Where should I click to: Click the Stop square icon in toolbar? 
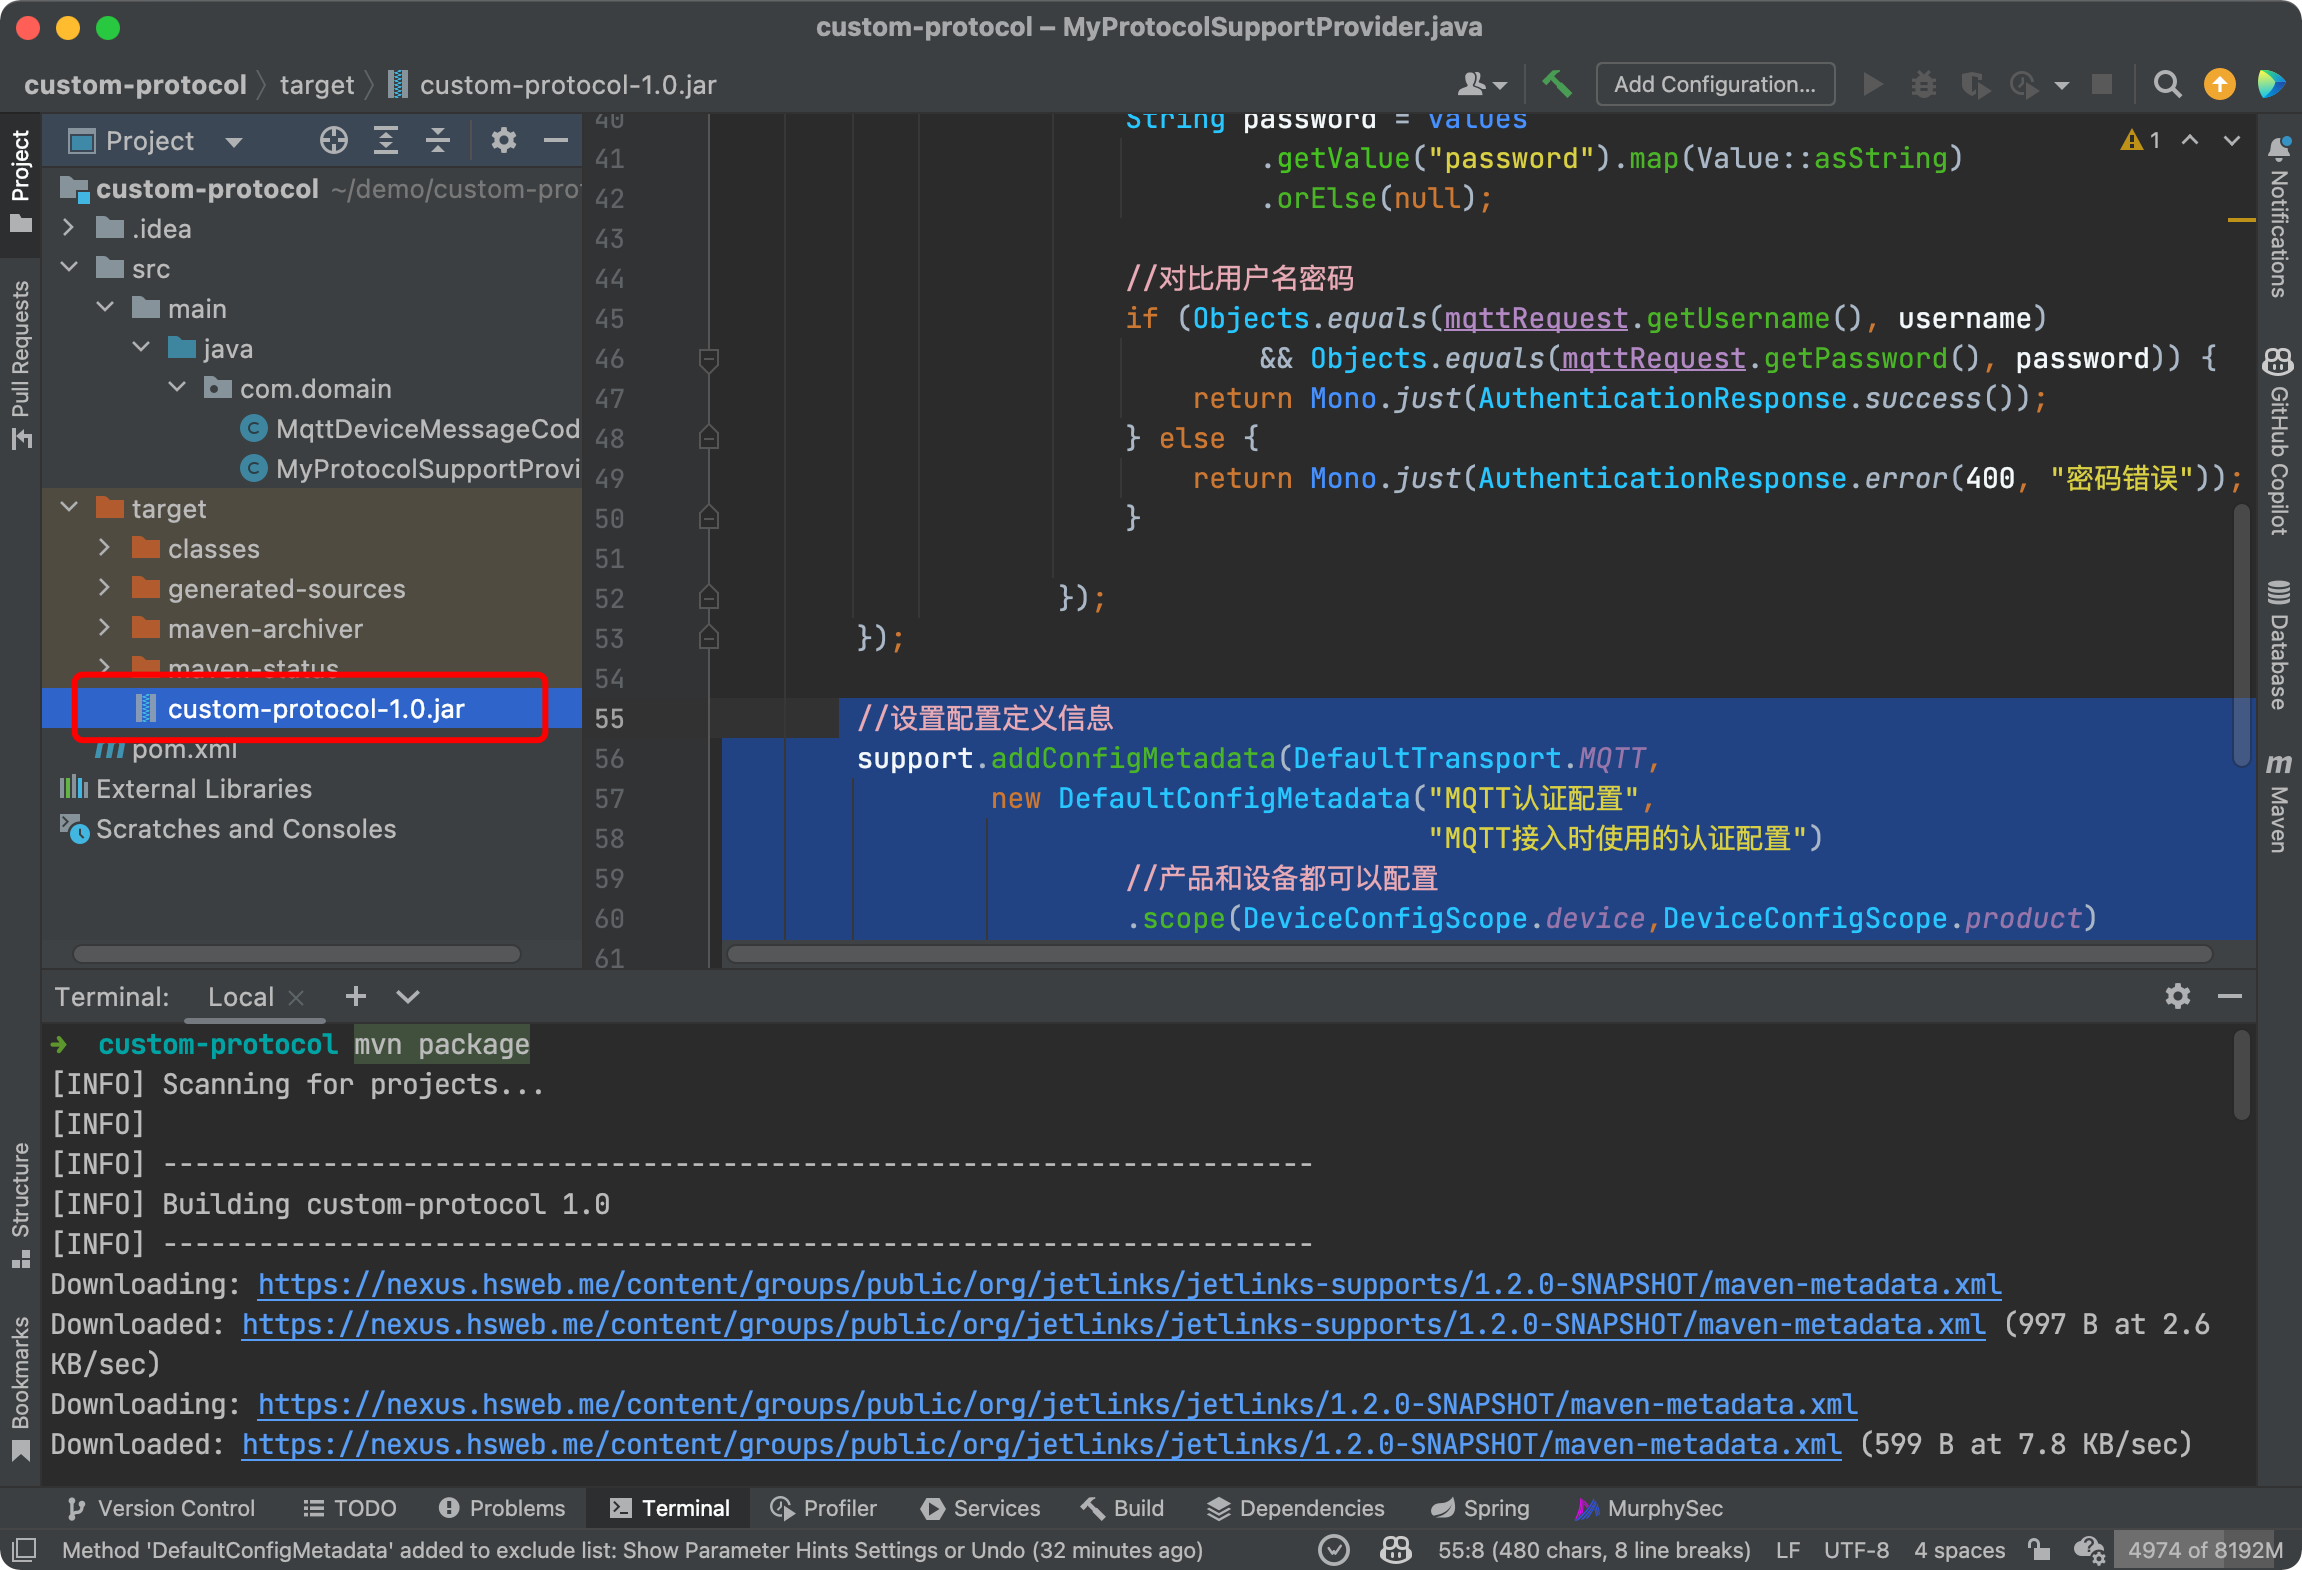pos(2102,84)
